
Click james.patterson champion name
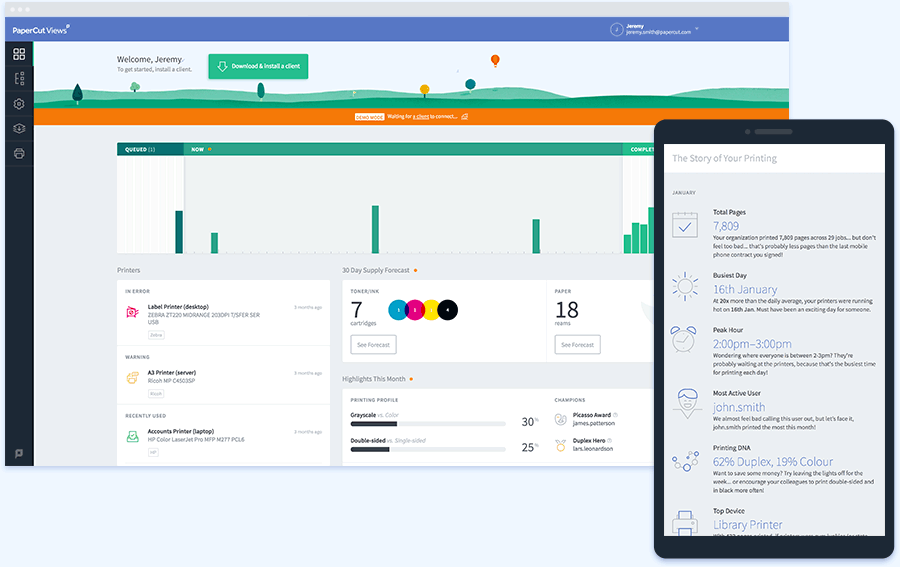[593, 424]
